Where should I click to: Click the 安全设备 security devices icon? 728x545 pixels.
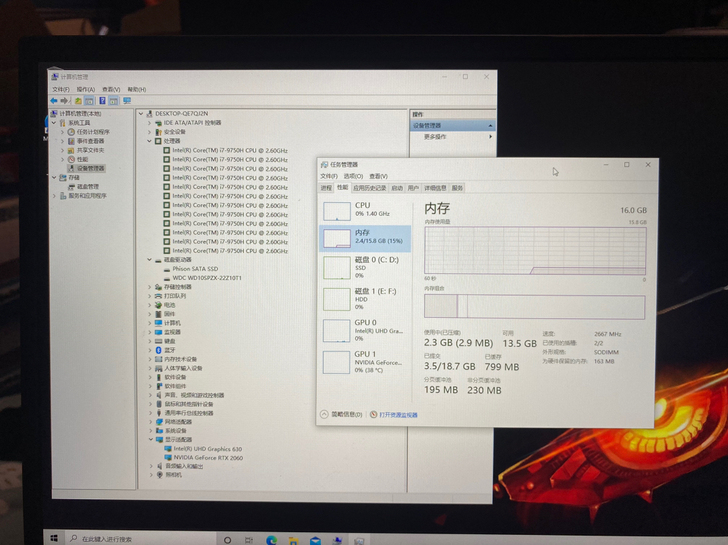pyautogui.click(x=158, y=132)
